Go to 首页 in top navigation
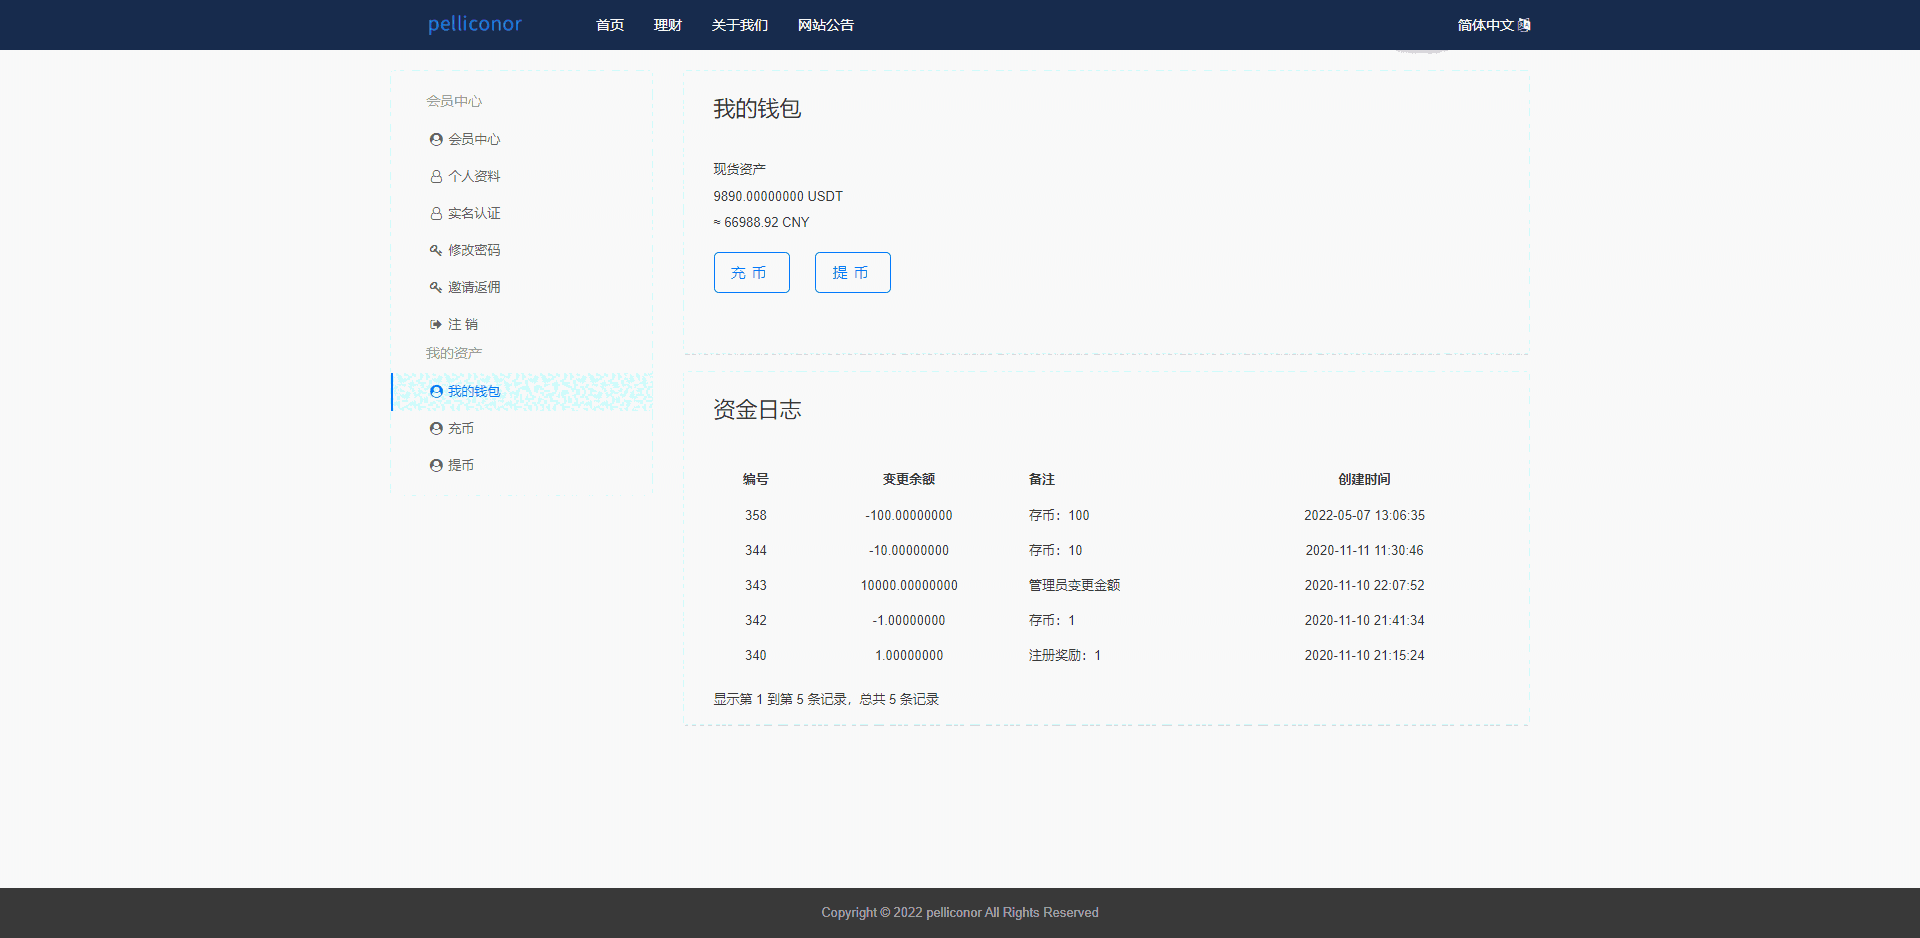This screenshot has height=938, width=1920. [x=610, y=25]
